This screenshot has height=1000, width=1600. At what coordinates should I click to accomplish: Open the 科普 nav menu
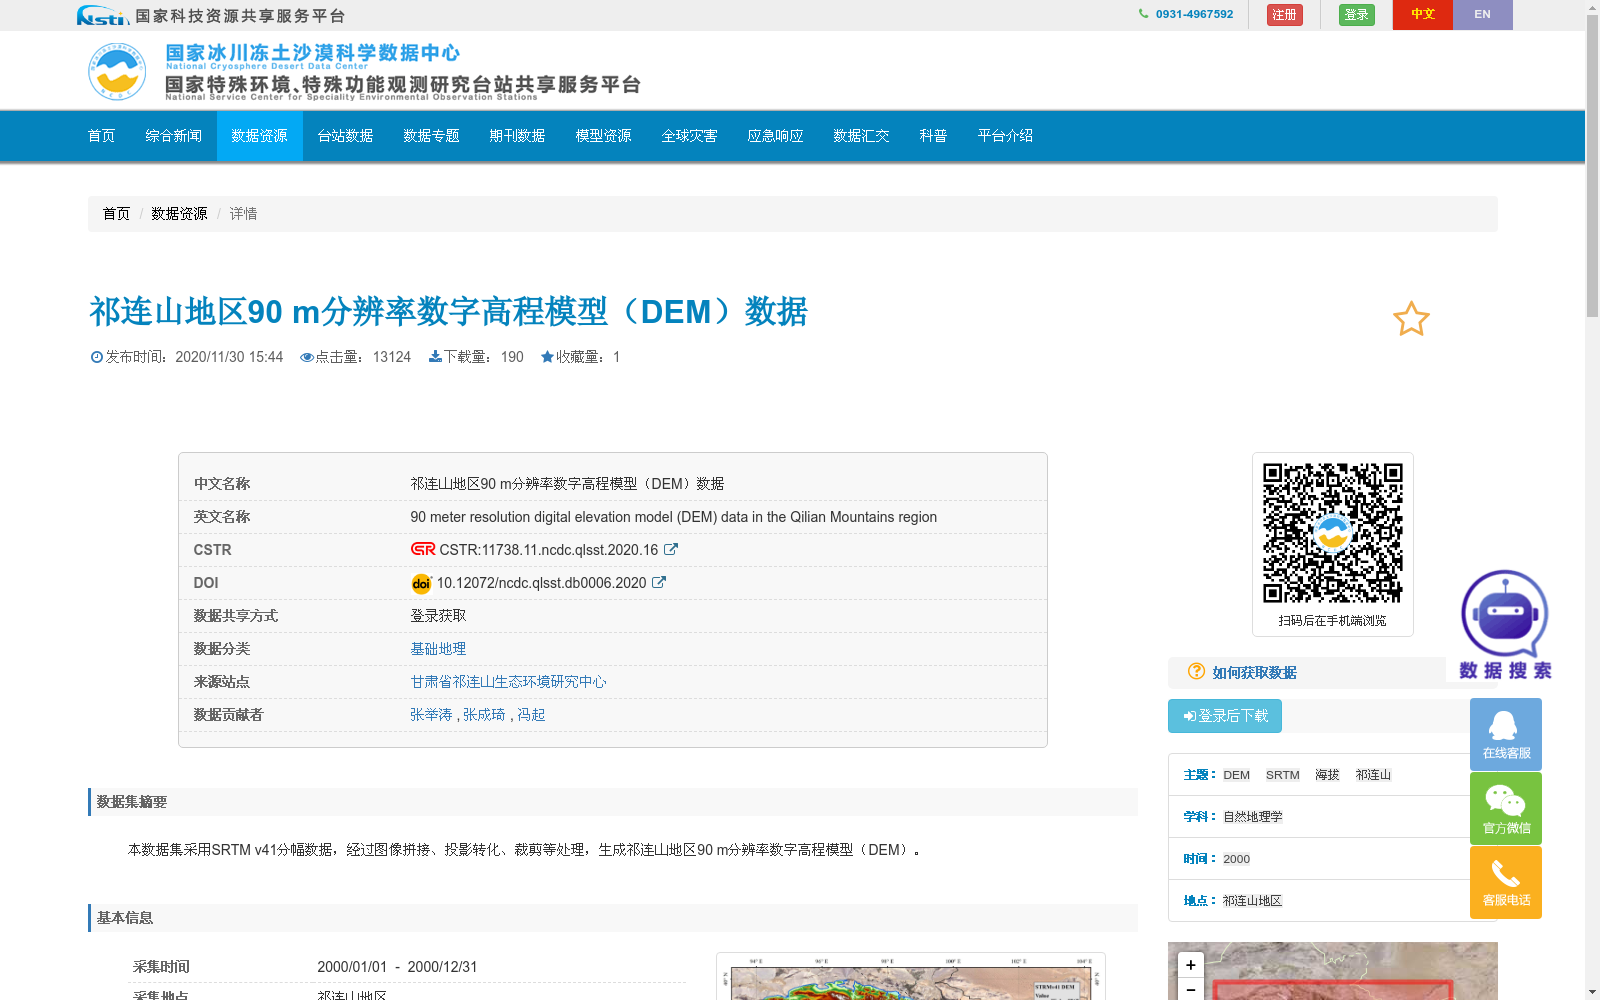[x=933, y=136]
